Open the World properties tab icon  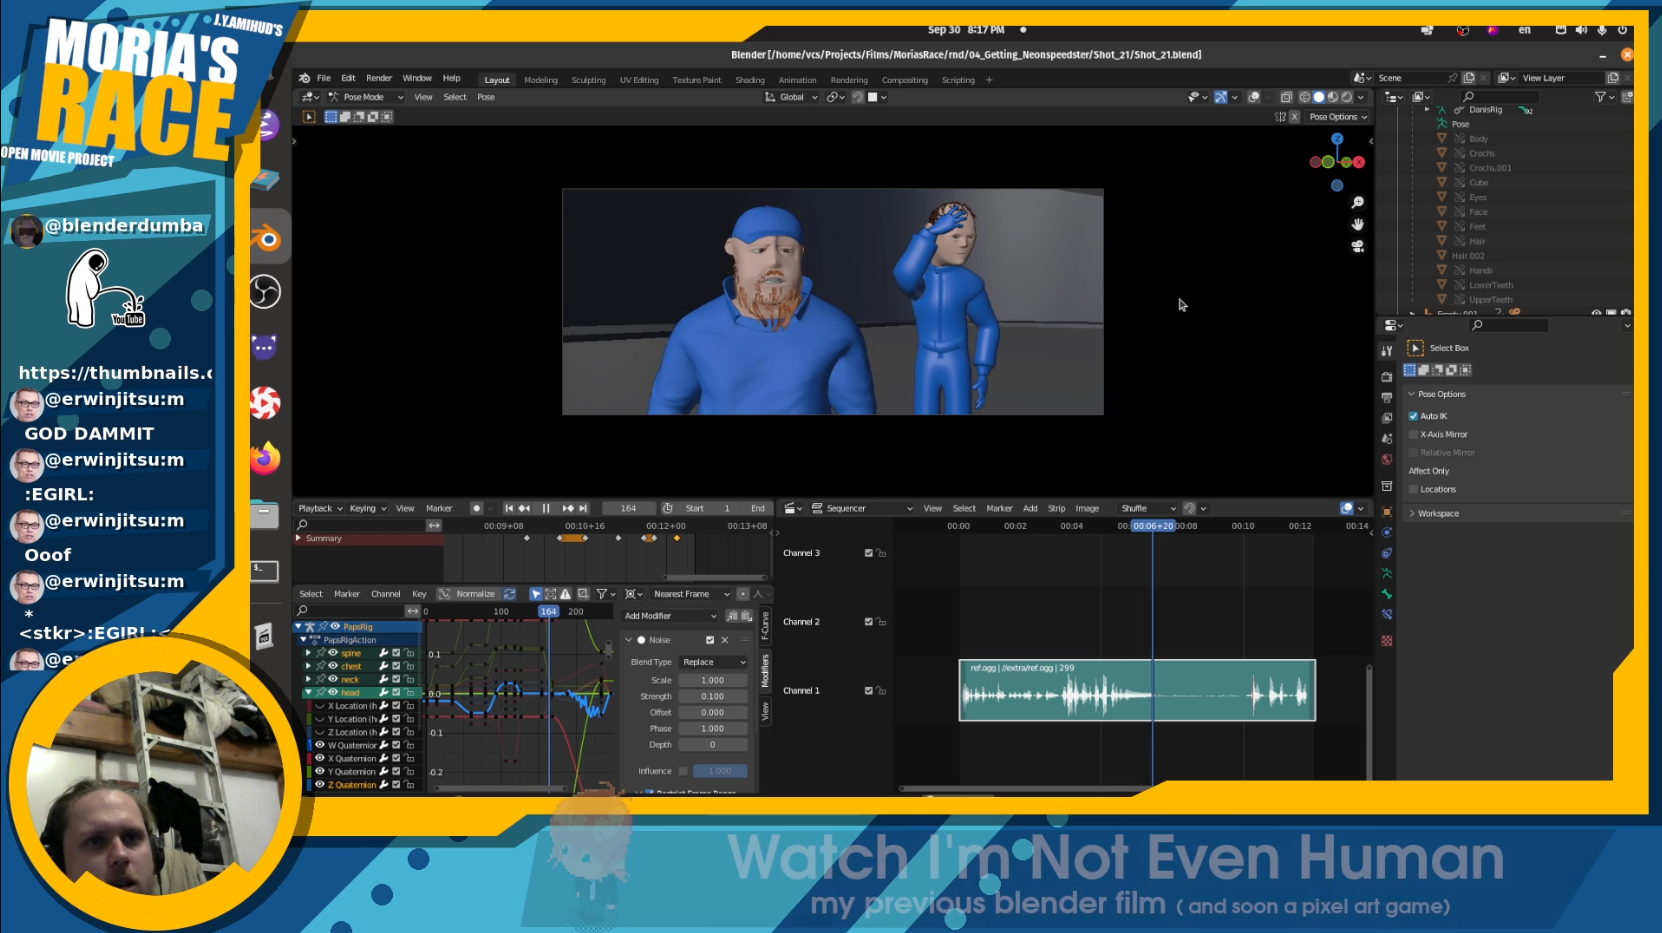[1386, 459]
